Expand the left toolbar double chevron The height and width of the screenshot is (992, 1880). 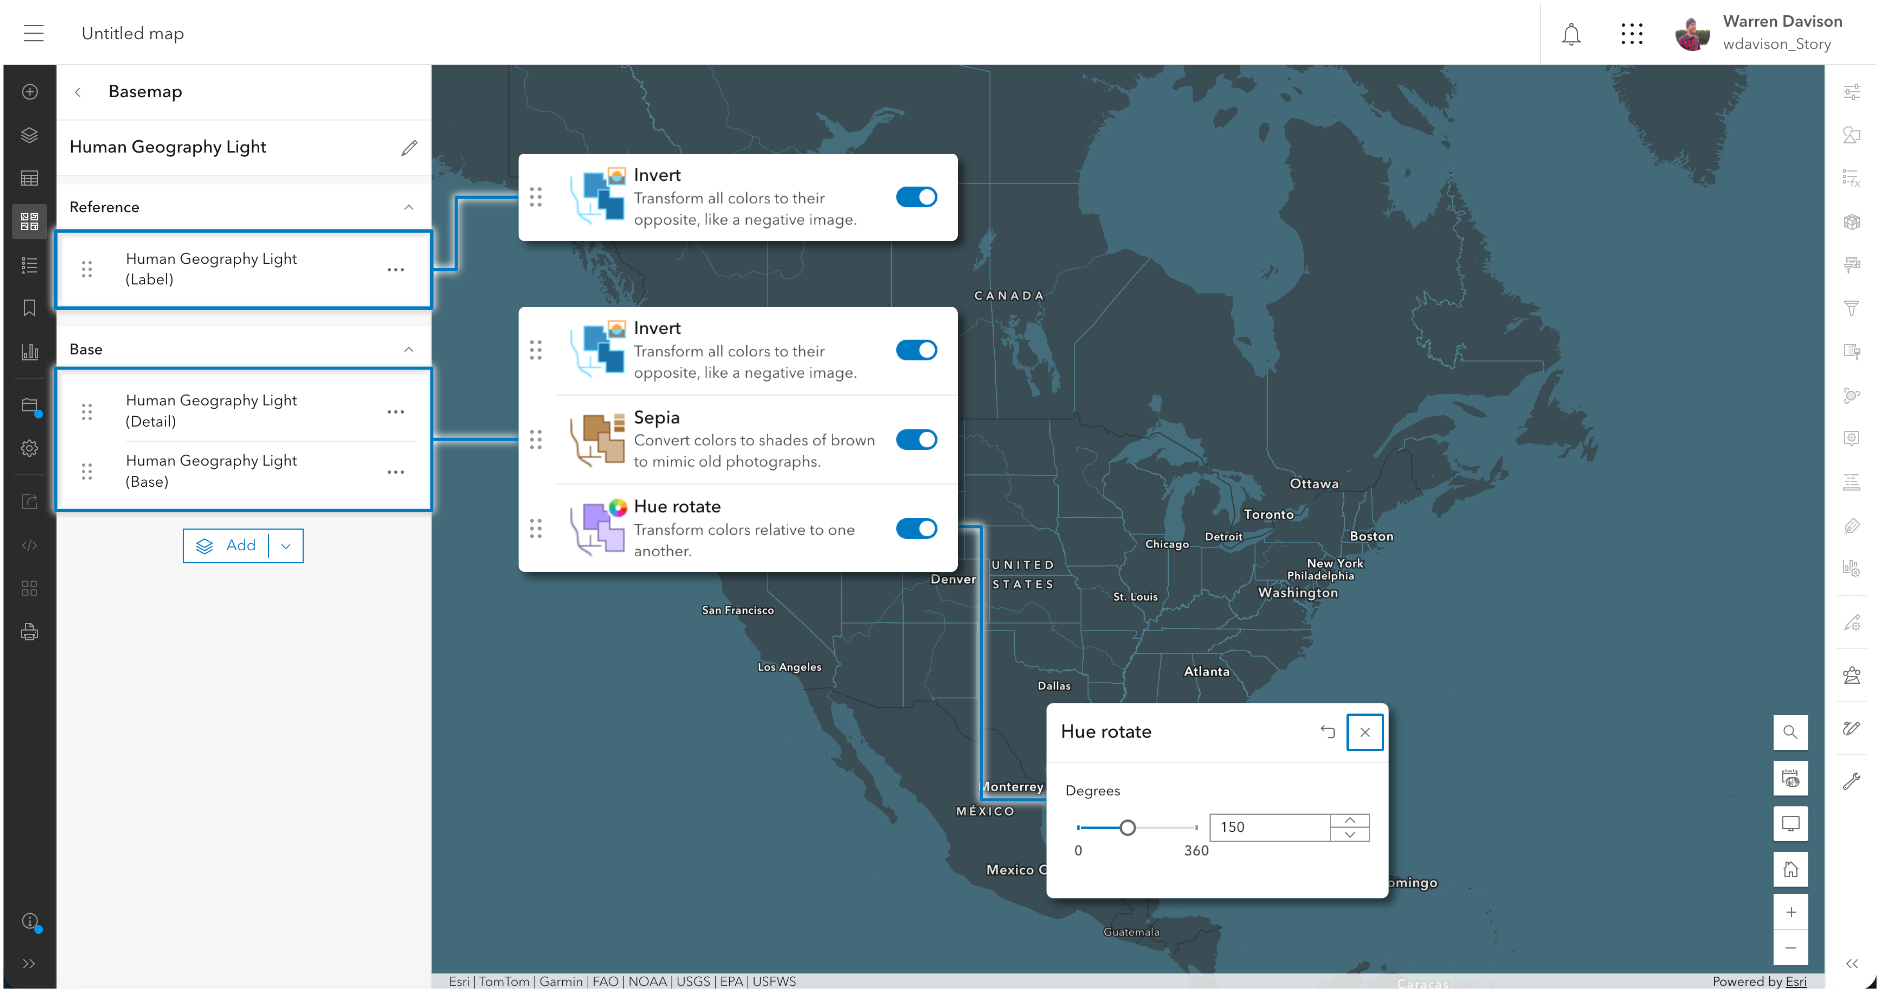tap(30, 964)
